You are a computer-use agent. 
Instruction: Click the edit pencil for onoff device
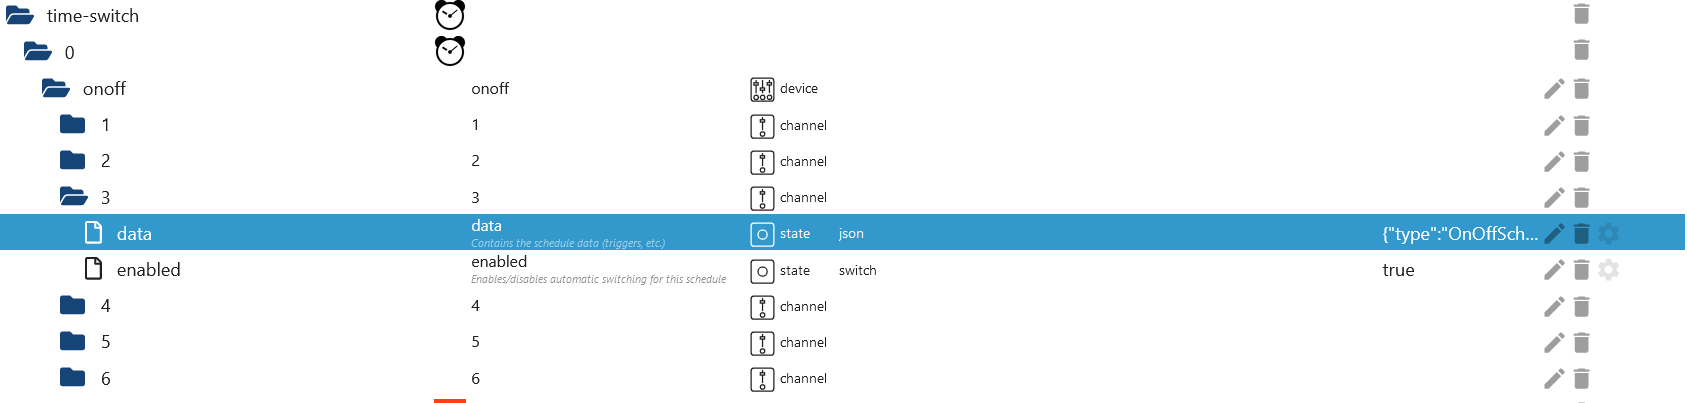pyautogui.click(x=1553, y=89)
